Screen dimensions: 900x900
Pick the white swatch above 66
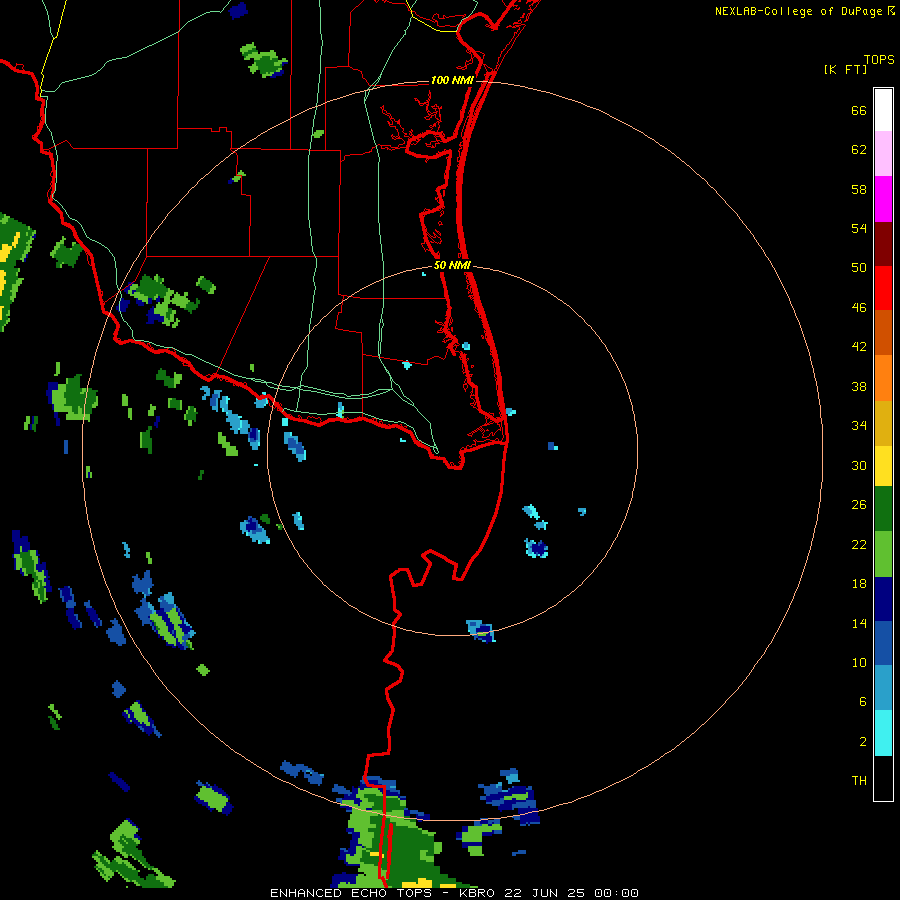click(883, 110)
